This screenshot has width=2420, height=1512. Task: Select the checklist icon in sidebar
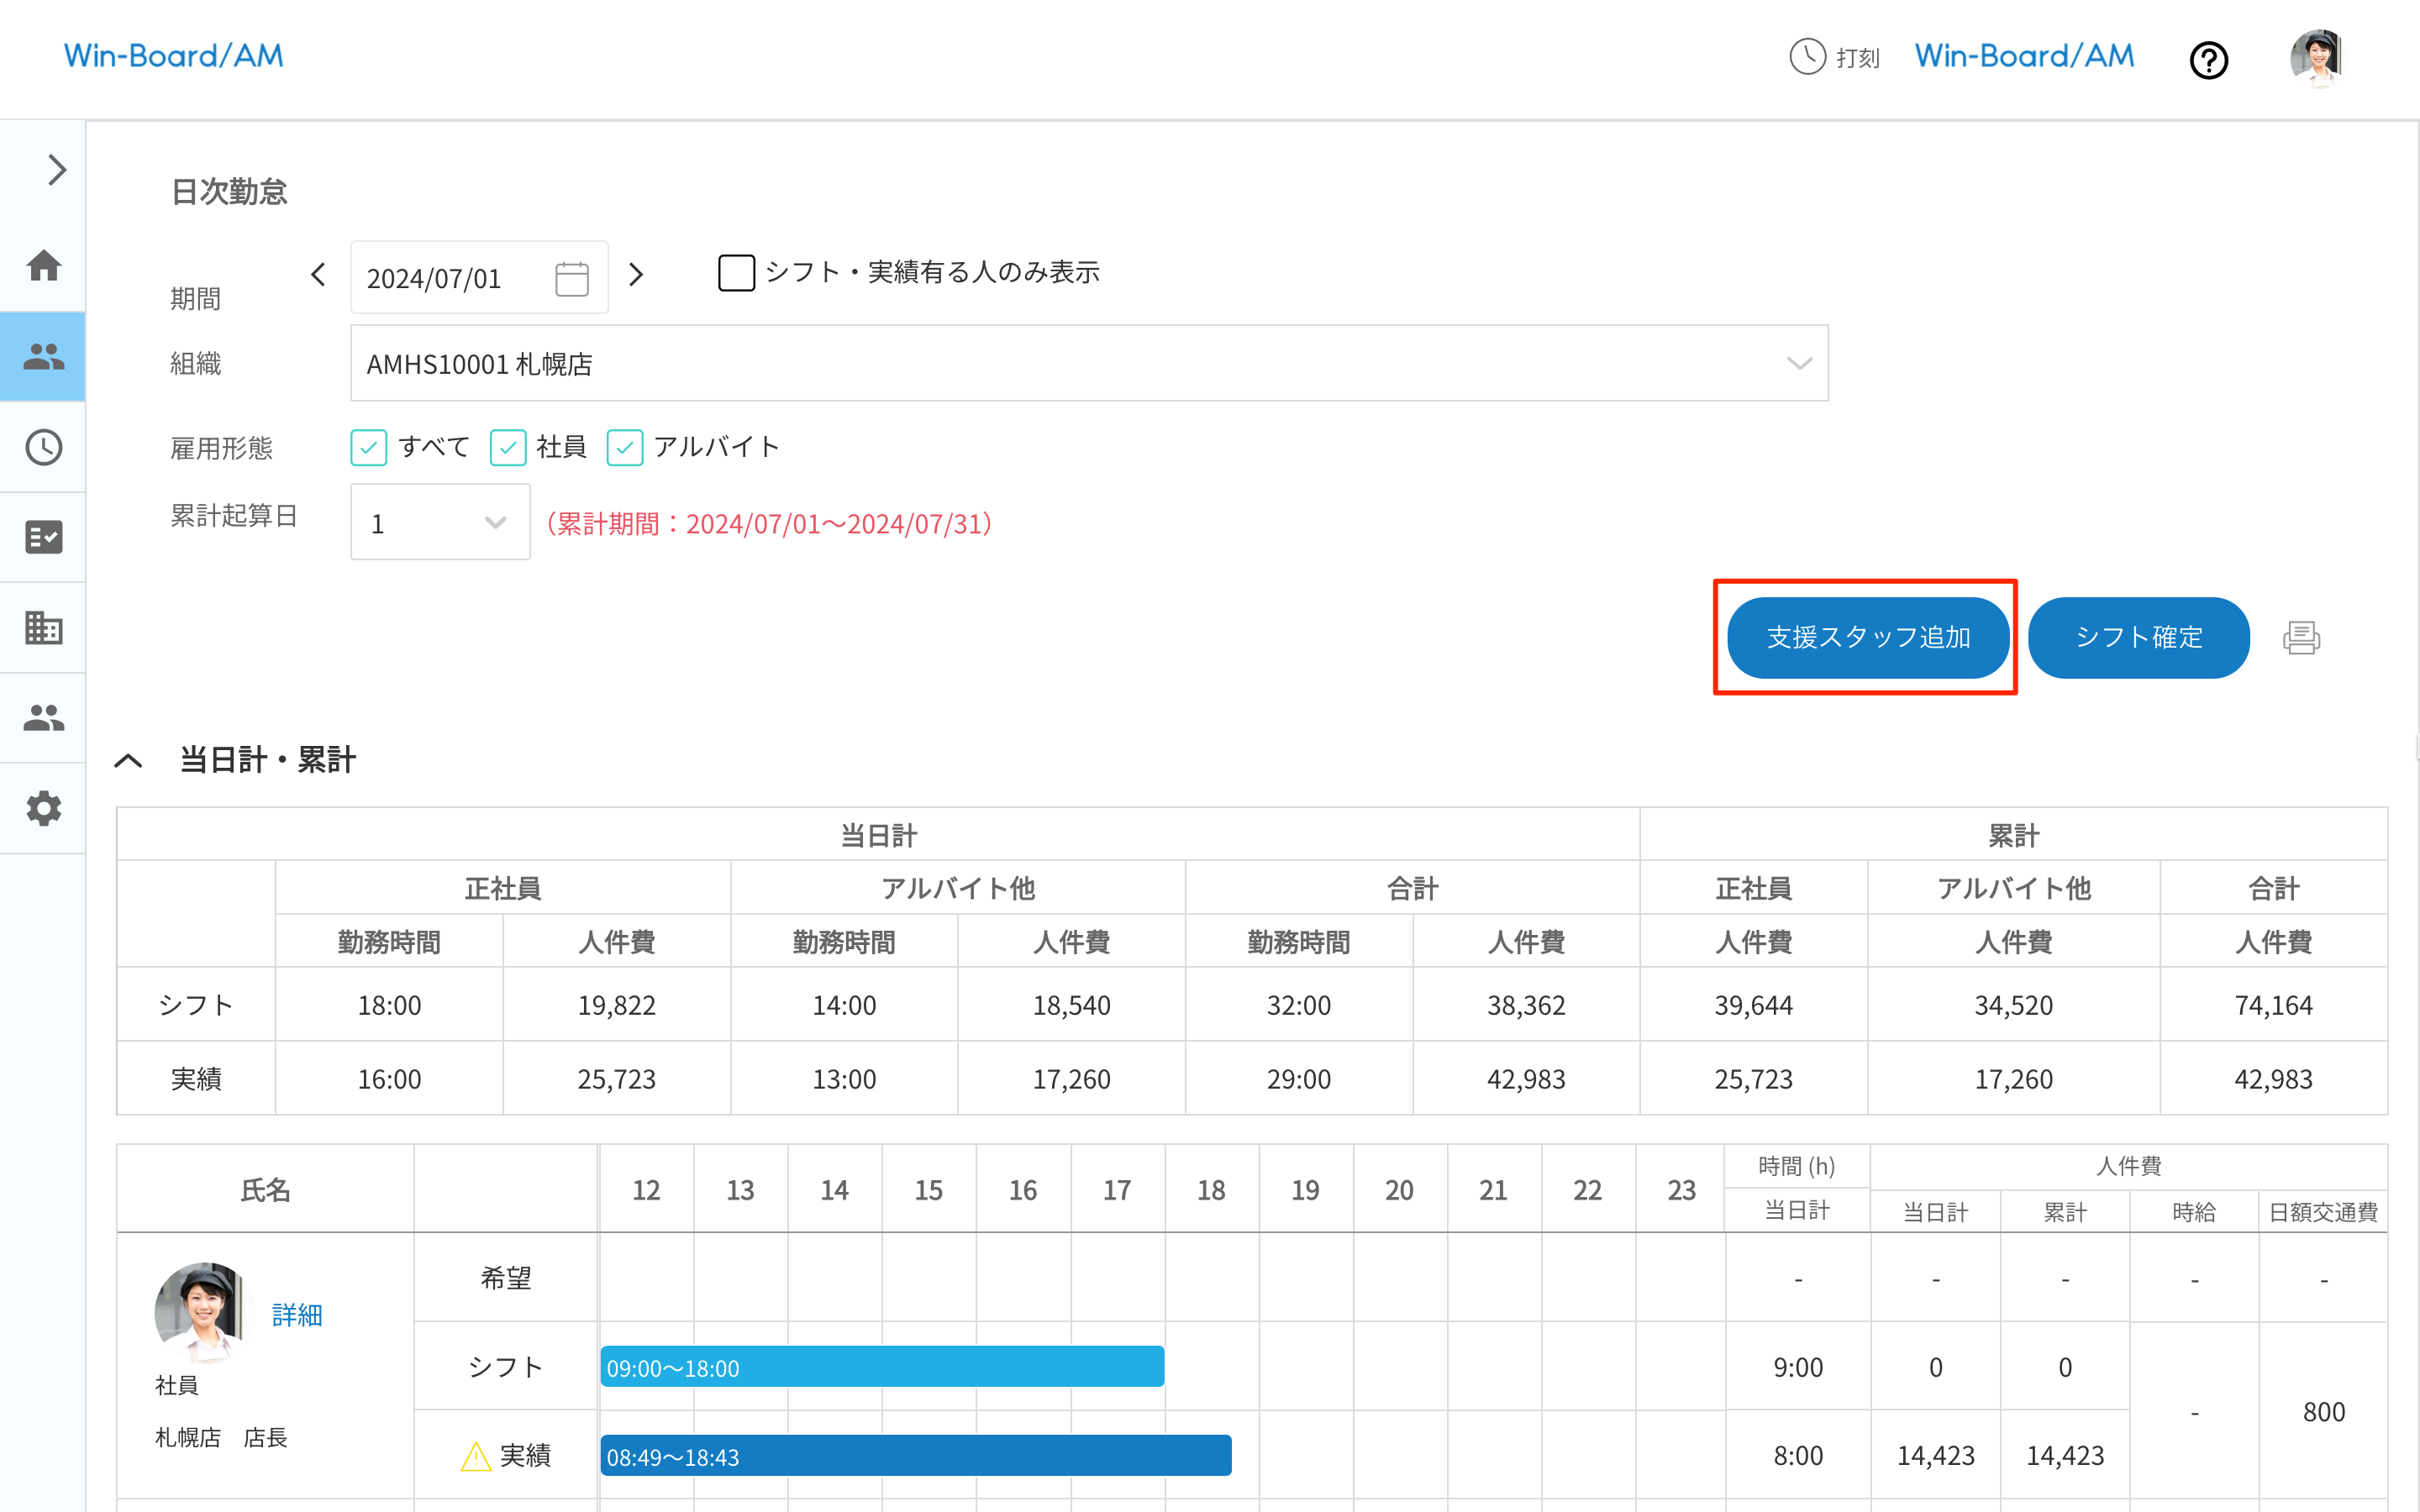[43, 537]
